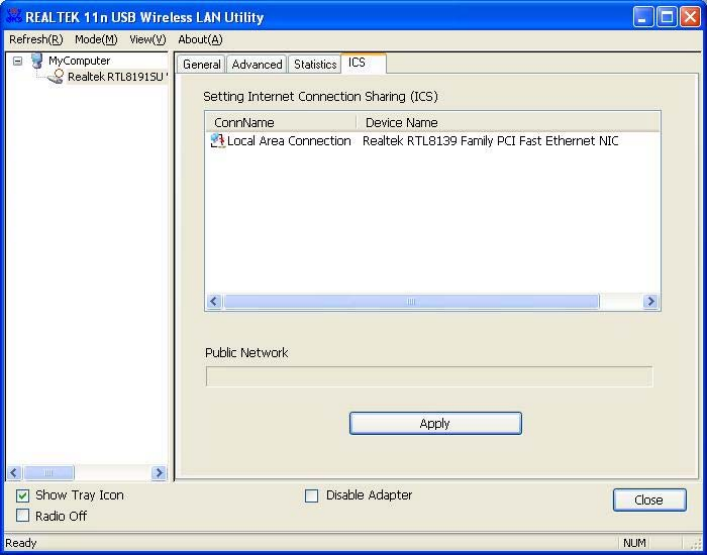Close the window with the red X

pyautogui.click(x=690, y=17)
